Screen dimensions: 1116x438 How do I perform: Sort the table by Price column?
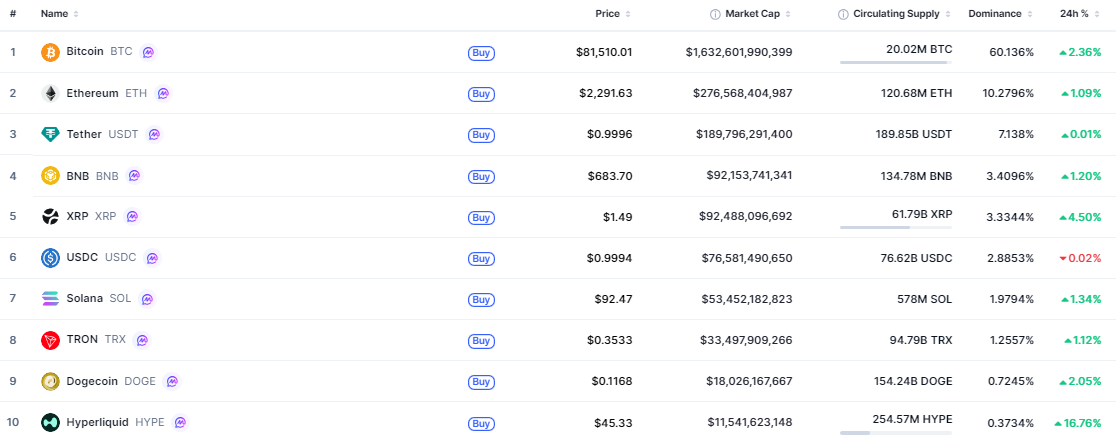tap(613, 14)
